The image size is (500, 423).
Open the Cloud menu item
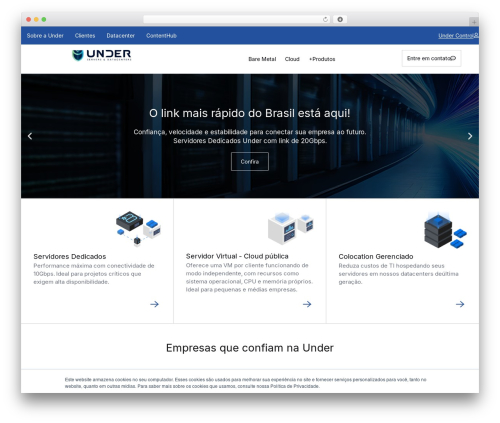tap(292, 59)
